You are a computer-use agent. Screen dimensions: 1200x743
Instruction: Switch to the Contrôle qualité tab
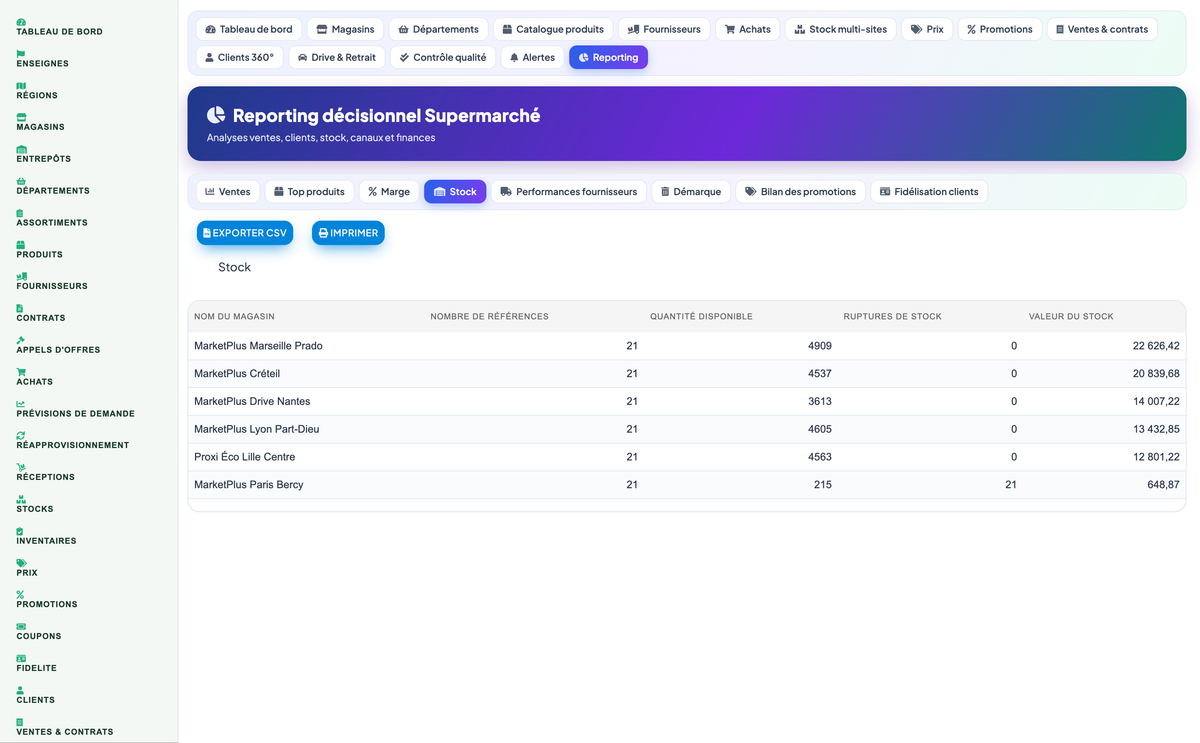443,57
